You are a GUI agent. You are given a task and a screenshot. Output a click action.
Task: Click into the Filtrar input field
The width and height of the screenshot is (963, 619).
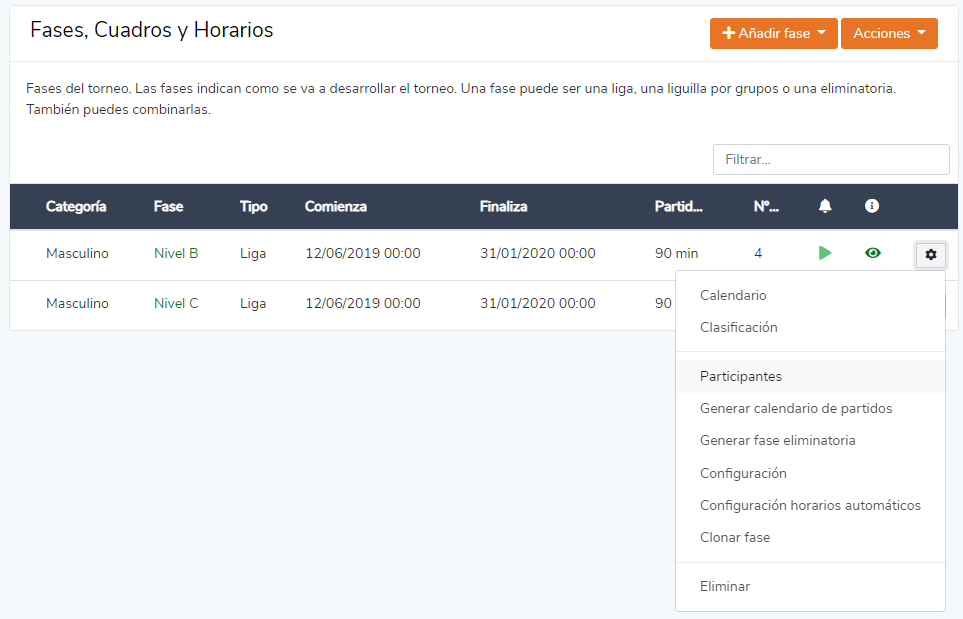tap(831, 160)
